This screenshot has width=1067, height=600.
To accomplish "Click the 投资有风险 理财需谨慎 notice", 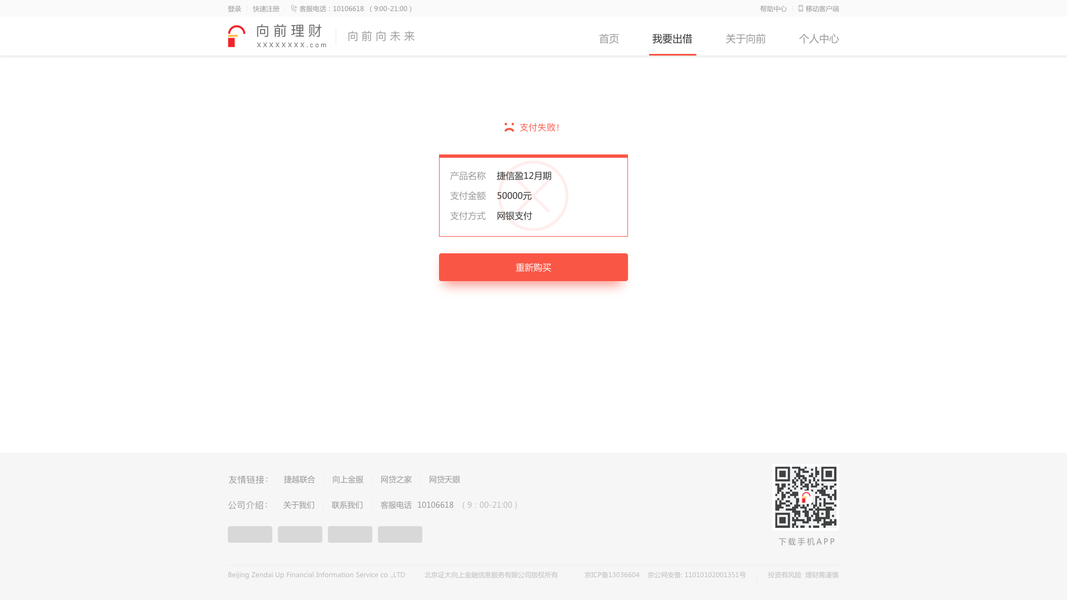I will 803,575.
